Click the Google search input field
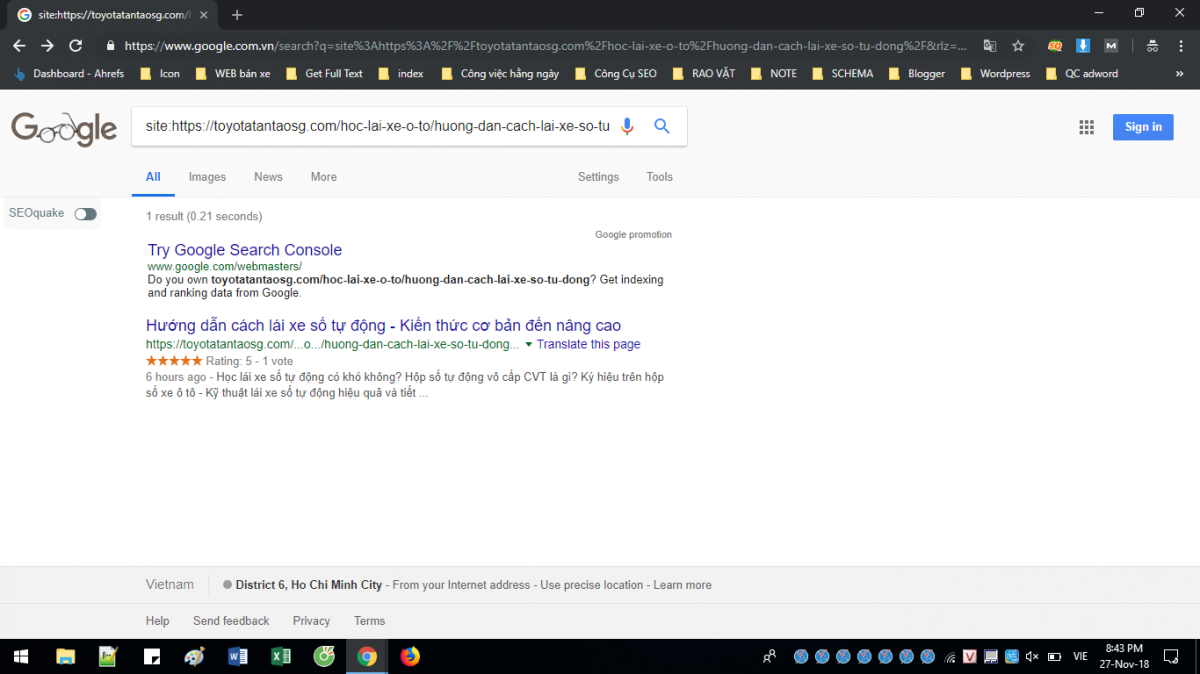The height and width of the screenshot is (674, 1200). [377, 126]
